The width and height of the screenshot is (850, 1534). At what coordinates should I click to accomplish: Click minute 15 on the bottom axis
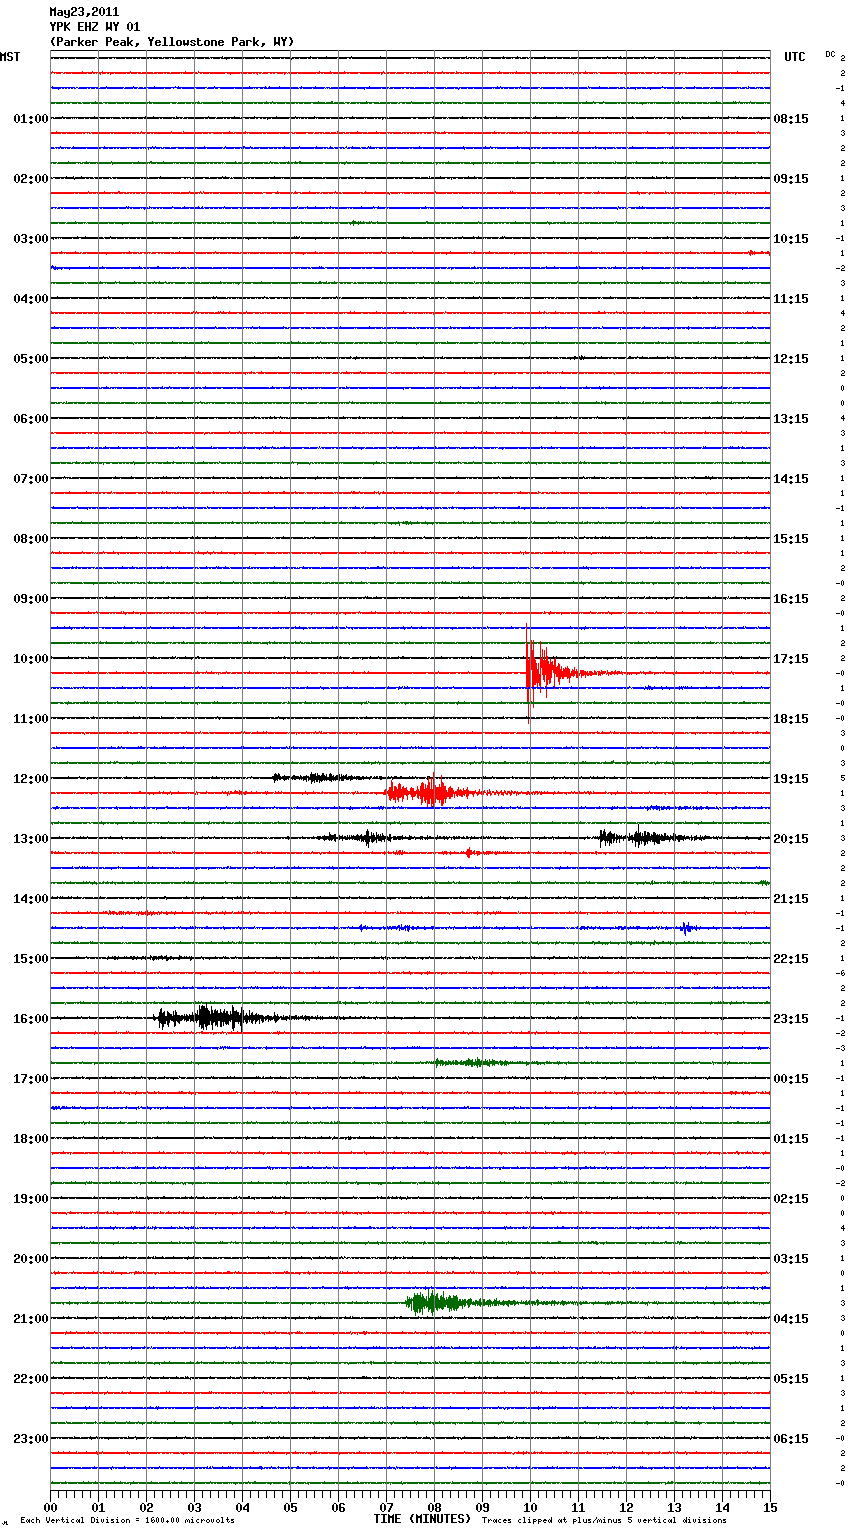[x=770, y=1507]
